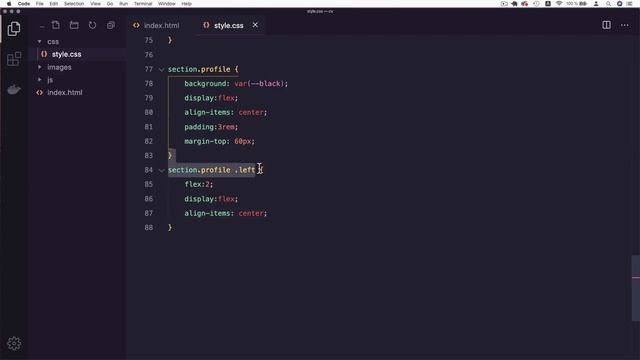
Task: Click the New Folder icon in Explorer toolbar
Action: tap(74, 25)
